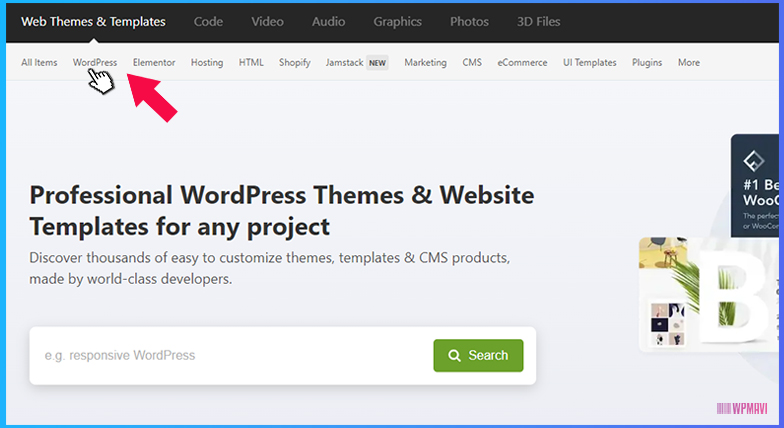Expand the More menu
The image size is (784, 428).
[x=688, y=62]
